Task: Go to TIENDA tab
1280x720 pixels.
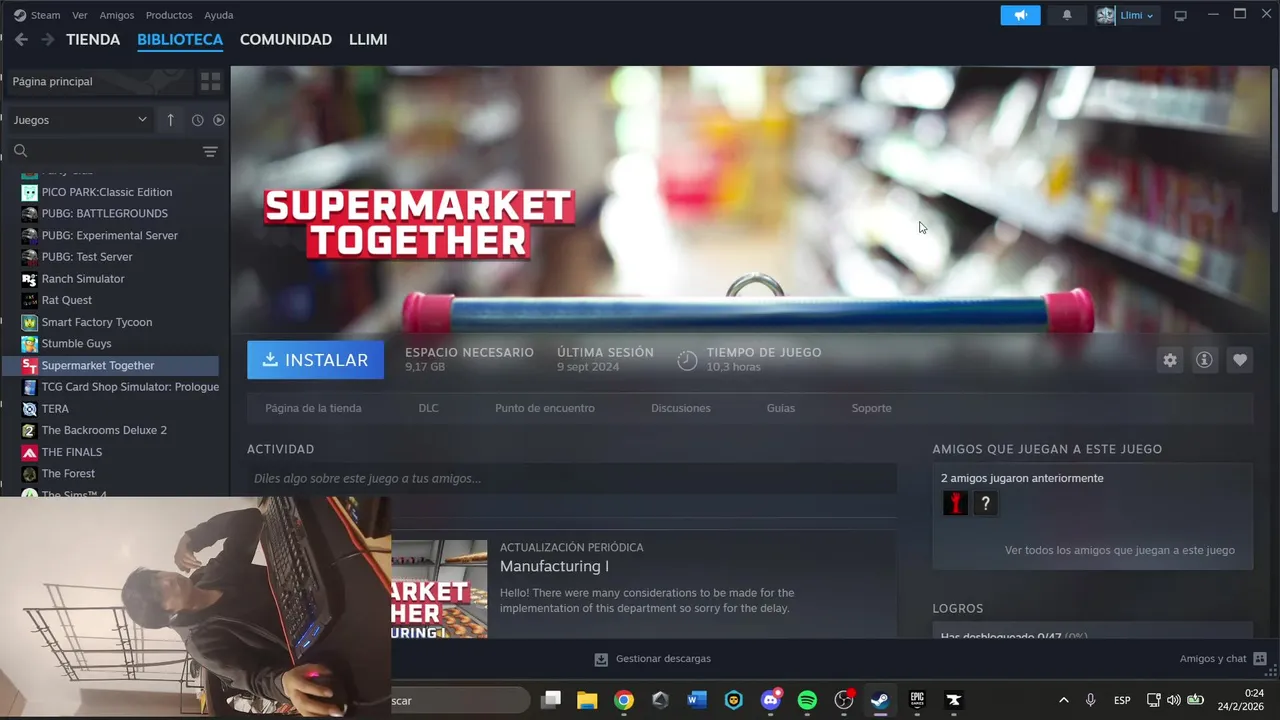Action: (93, 40)
